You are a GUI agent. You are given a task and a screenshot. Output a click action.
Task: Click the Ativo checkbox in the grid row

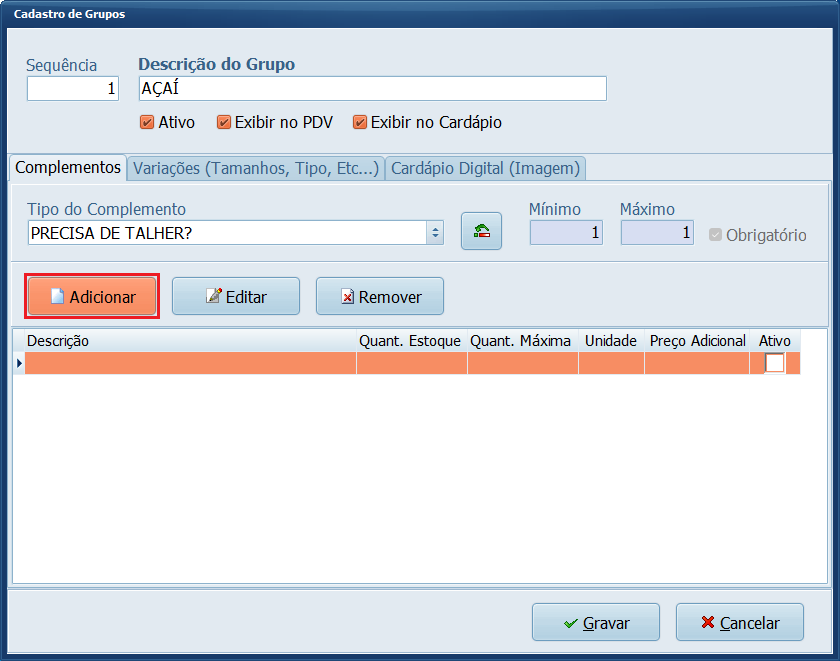[774, 363]
